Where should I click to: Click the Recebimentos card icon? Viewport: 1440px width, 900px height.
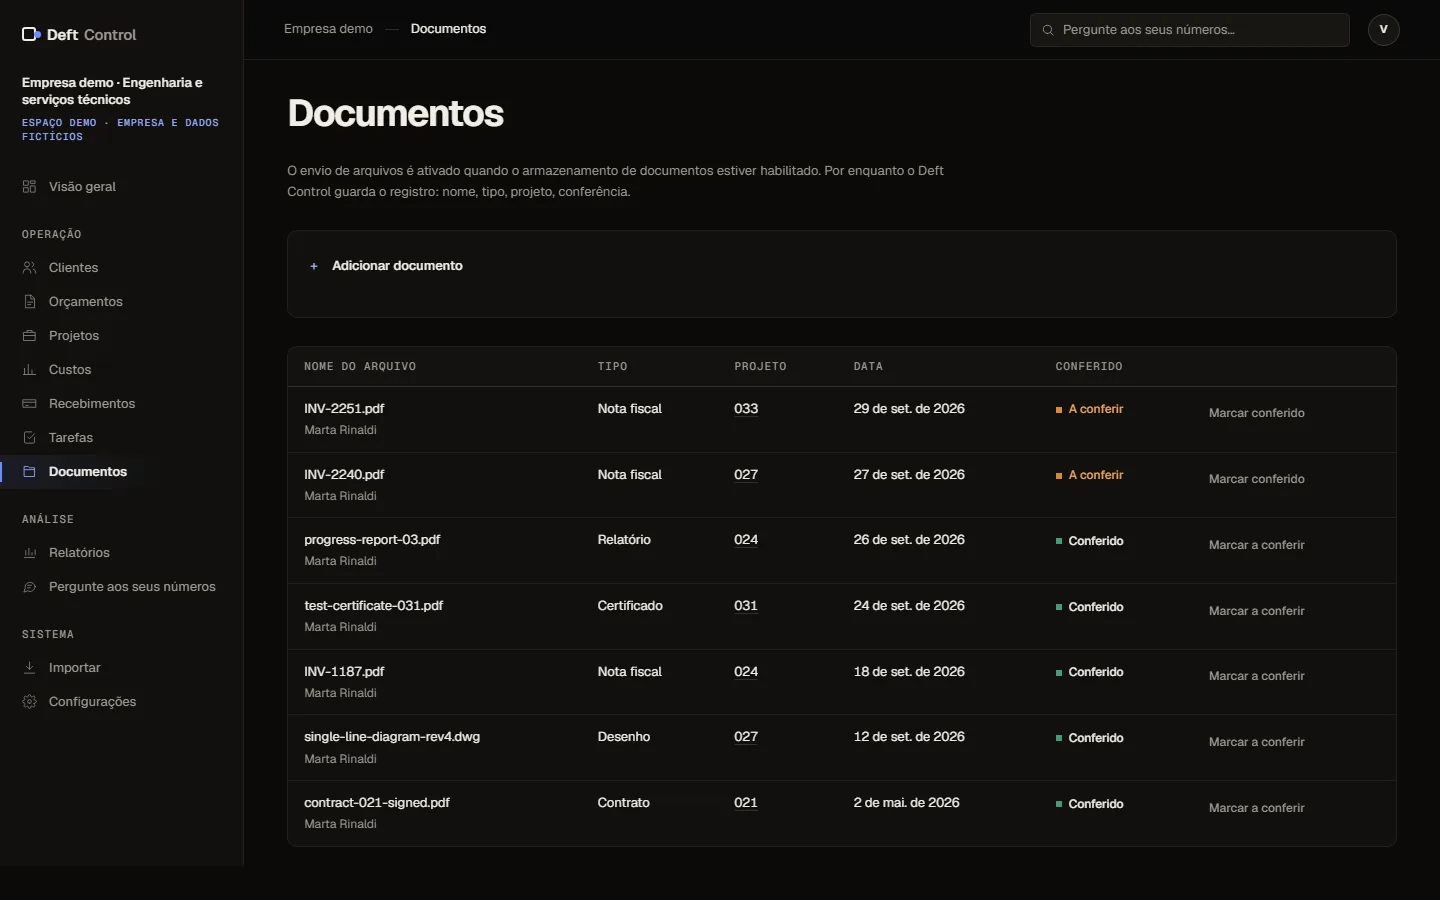[x=30, y=404]
